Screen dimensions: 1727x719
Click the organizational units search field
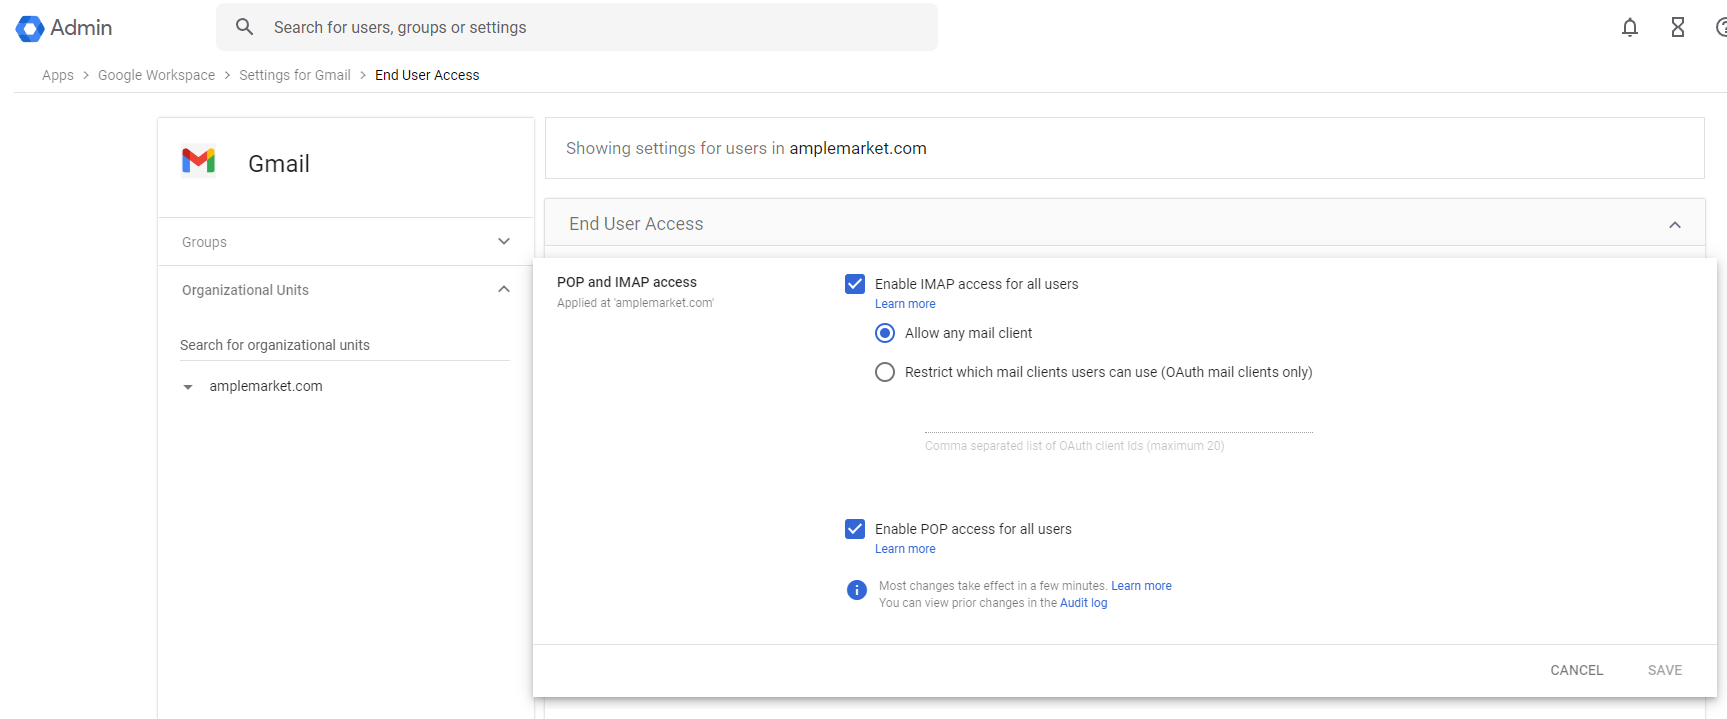[x=344, y=345]
